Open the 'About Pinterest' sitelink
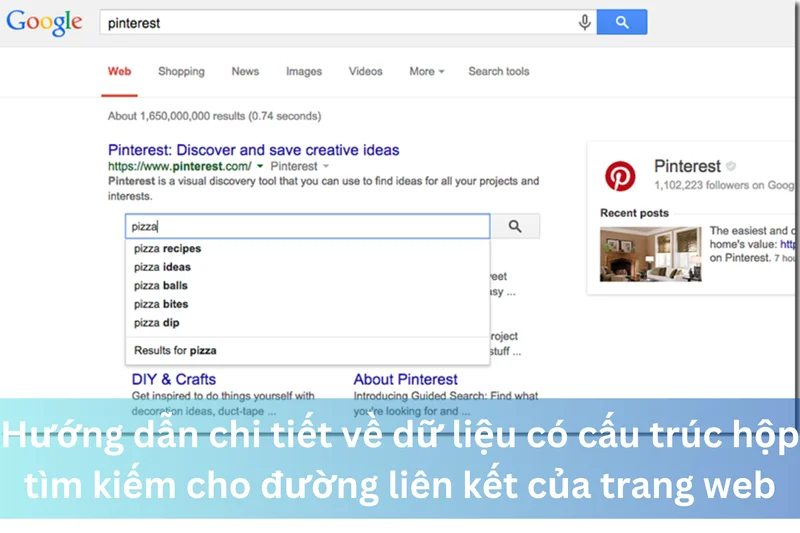Screen dimensions: 800x533 point(406,379)
